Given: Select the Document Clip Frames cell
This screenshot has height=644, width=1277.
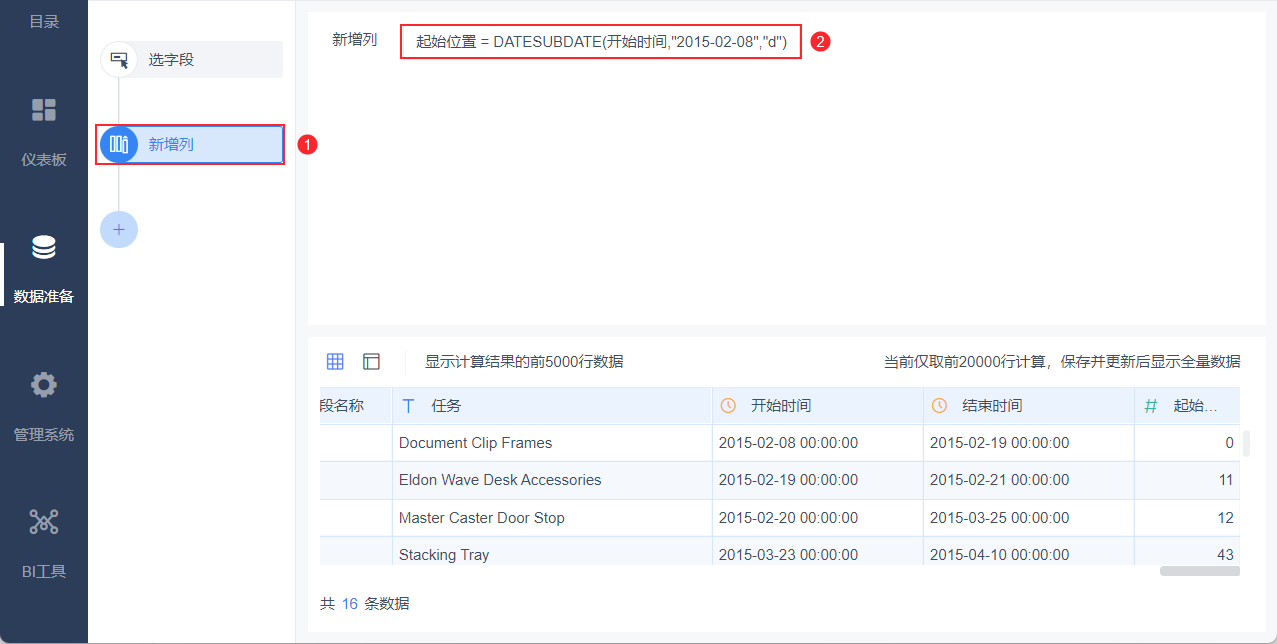Looking at the screenshot, I should [552, 443].
